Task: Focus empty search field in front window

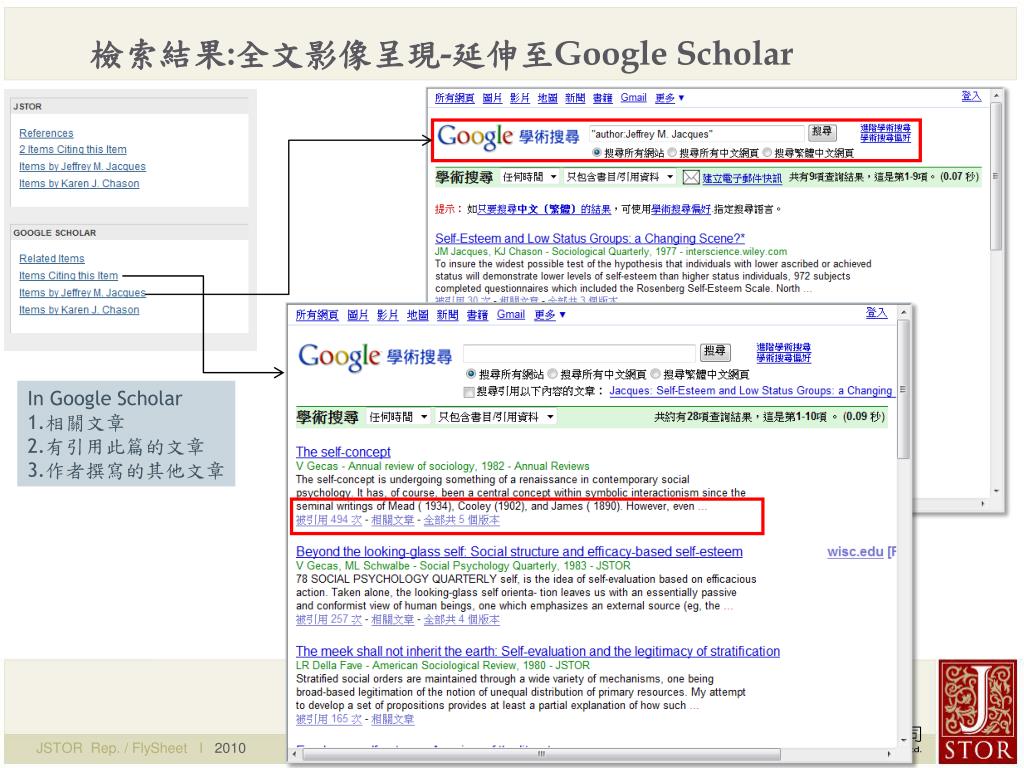Action: [579, 353]
